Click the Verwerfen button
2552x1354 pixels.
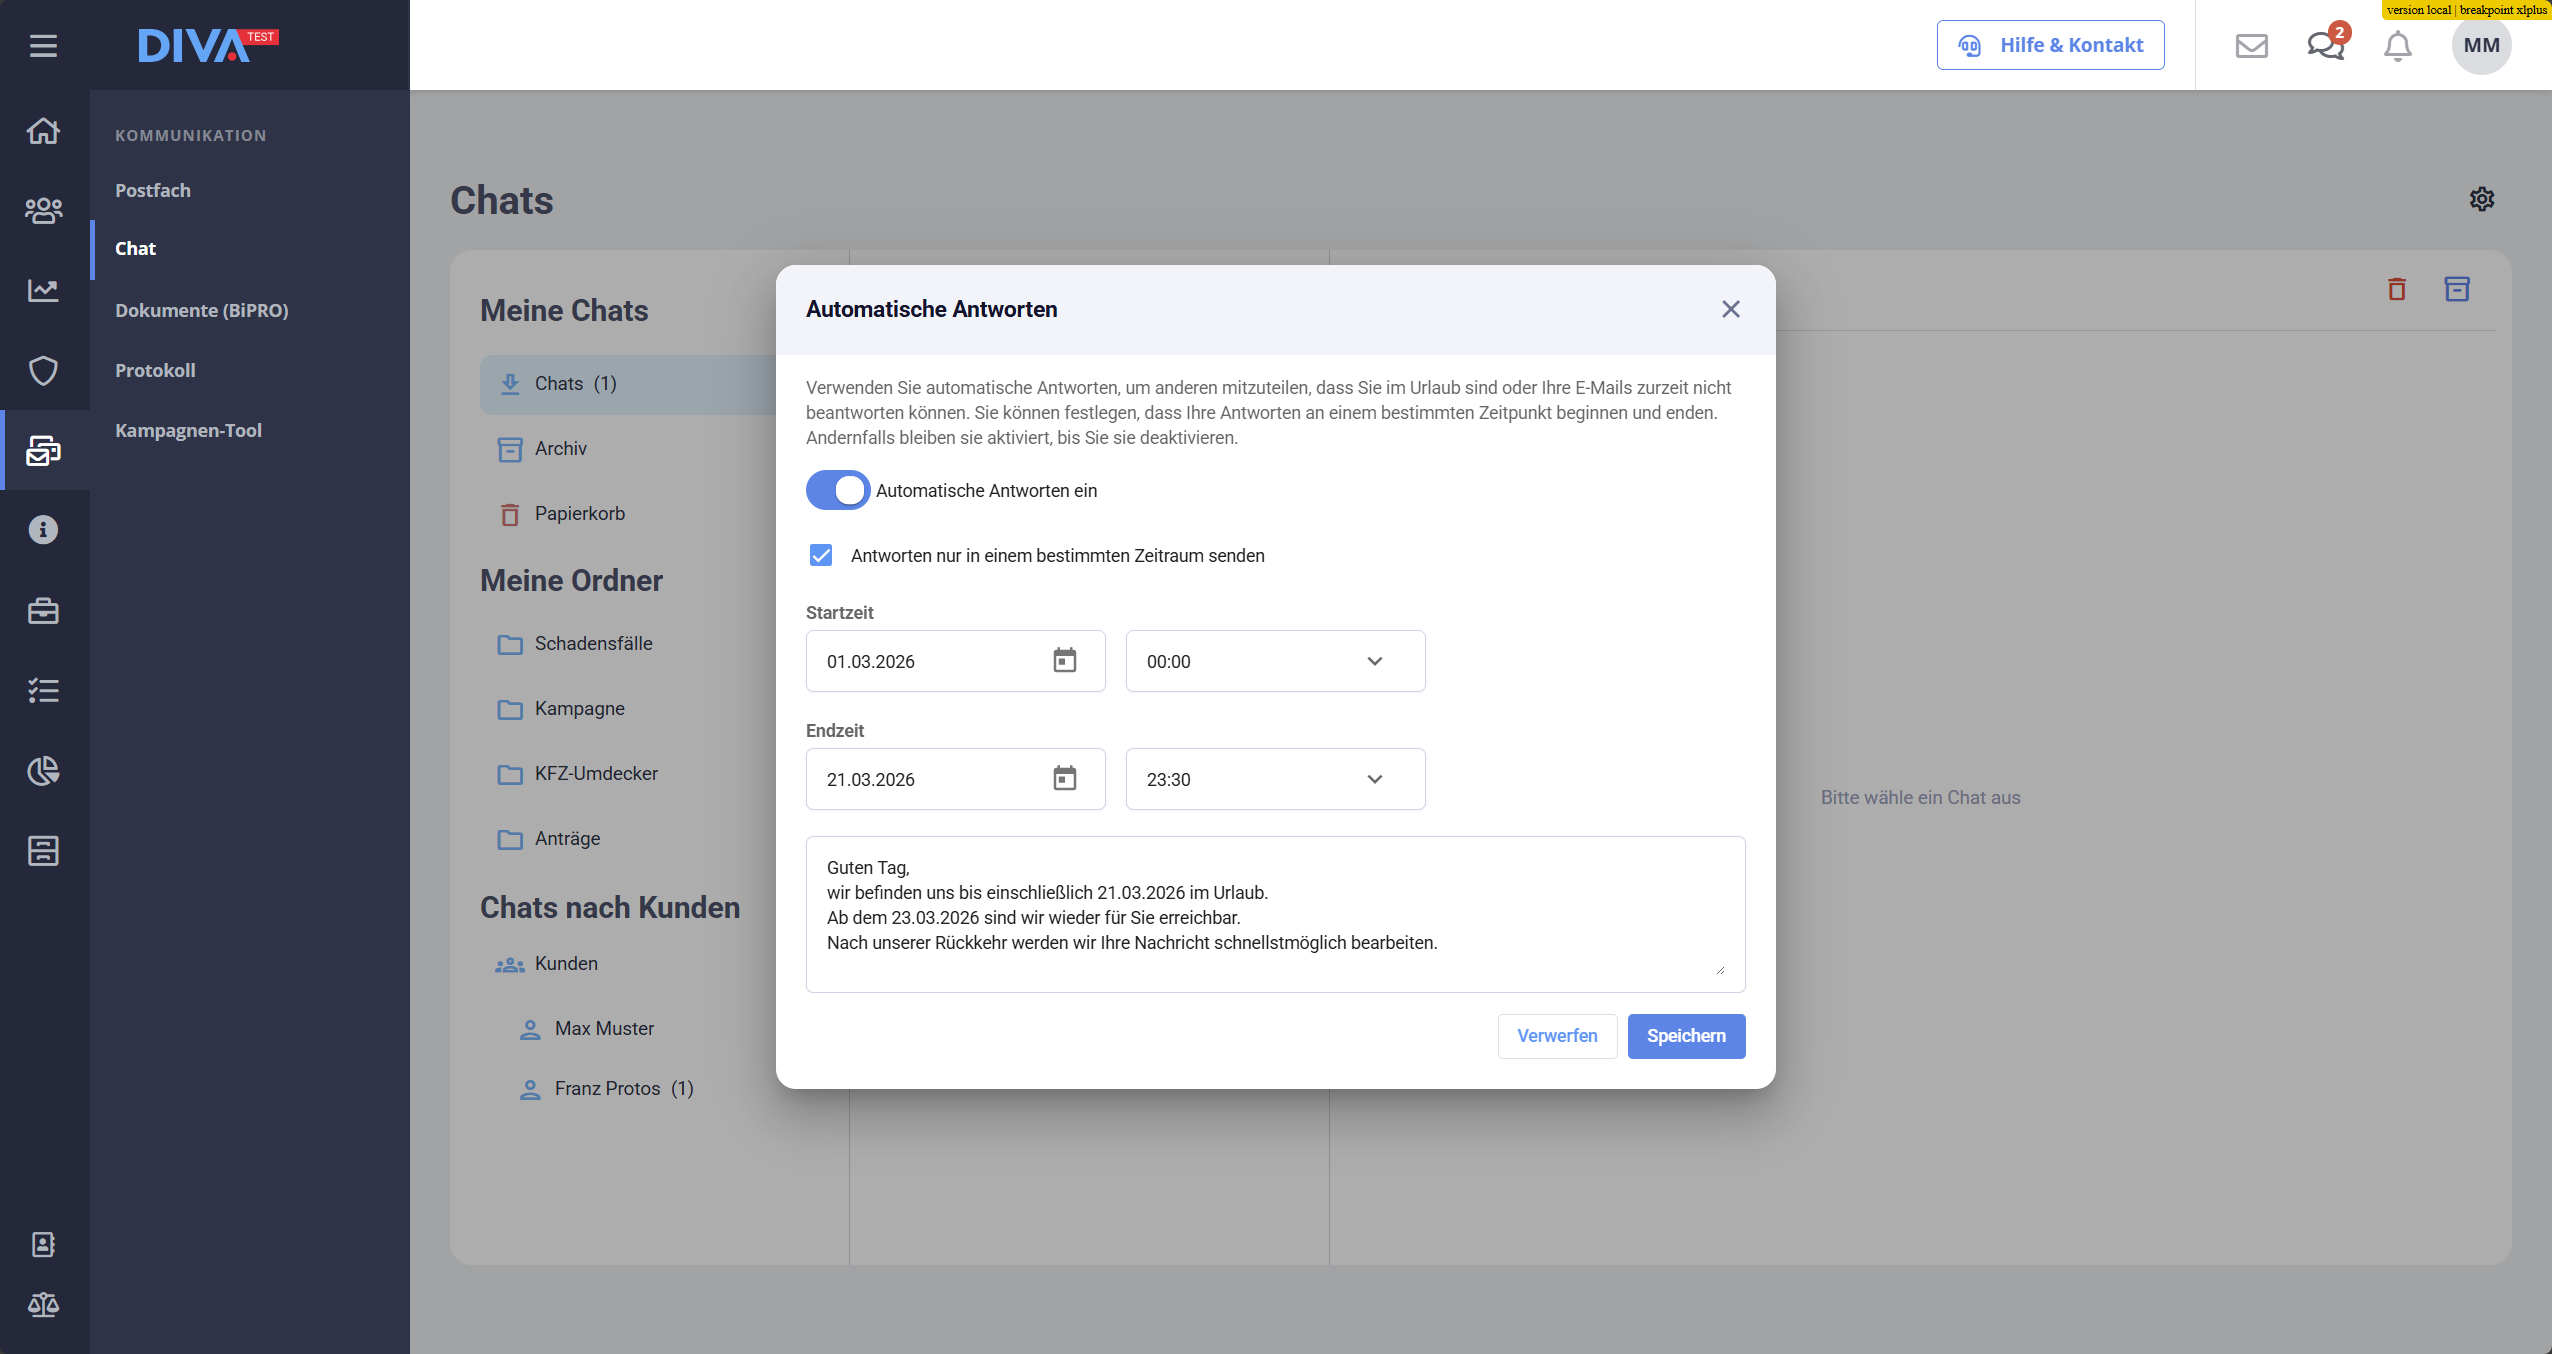coord(1556,1035)
